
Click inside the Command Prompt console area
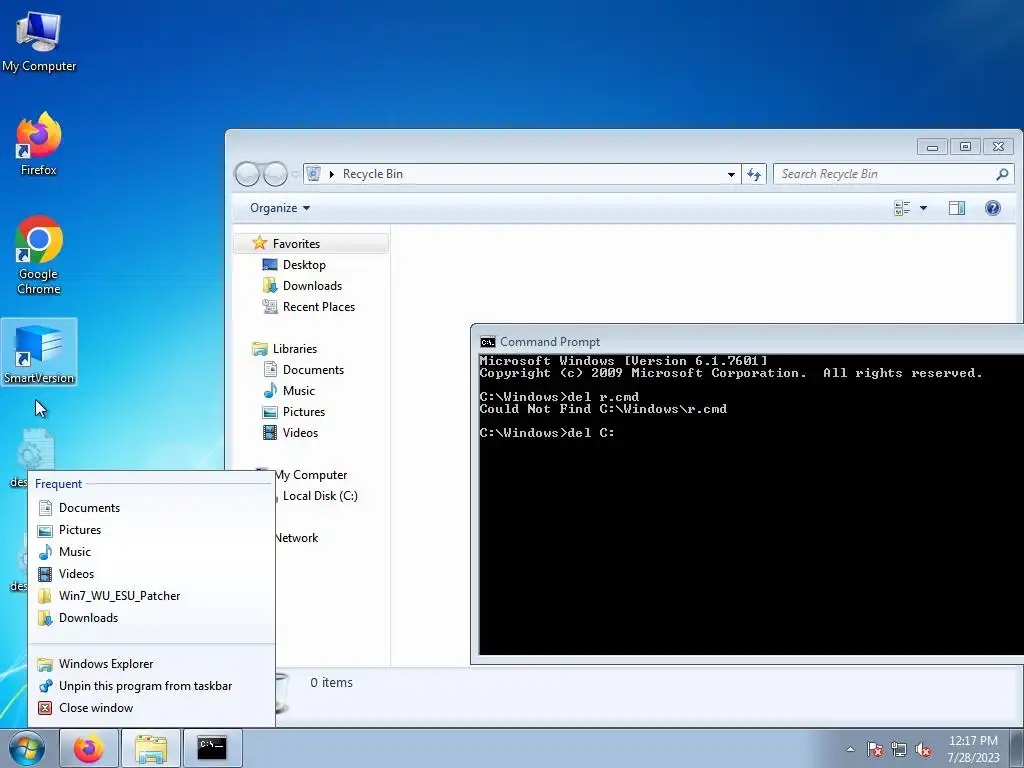coord(751,505)
